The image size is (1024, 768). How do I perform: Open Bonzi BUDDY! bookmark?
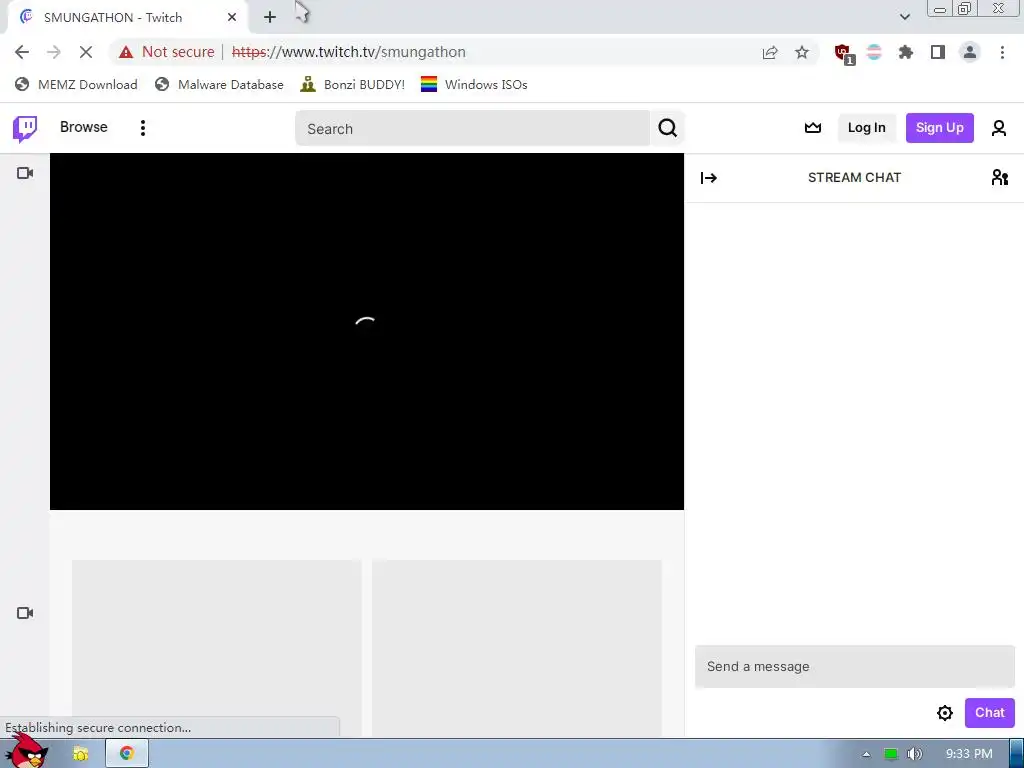coord(353,85)
